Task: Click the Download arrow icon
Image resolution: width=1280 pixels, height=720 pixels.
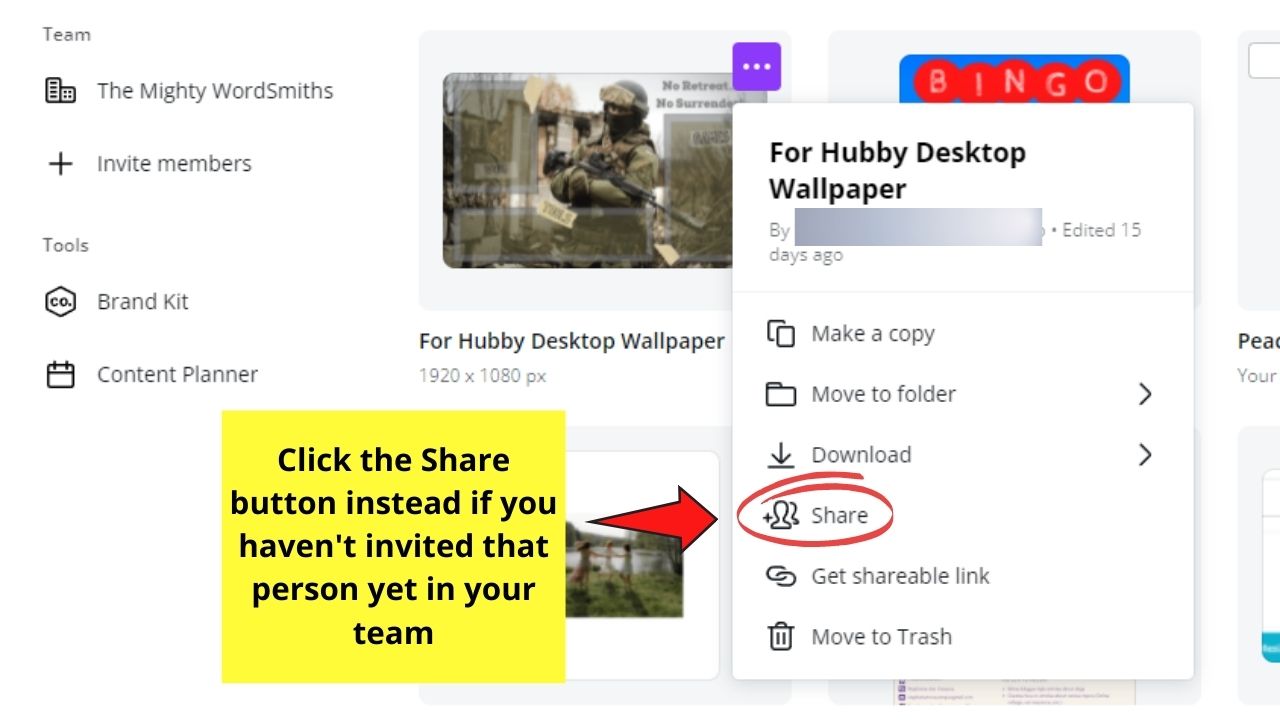Action: (780, 455)
